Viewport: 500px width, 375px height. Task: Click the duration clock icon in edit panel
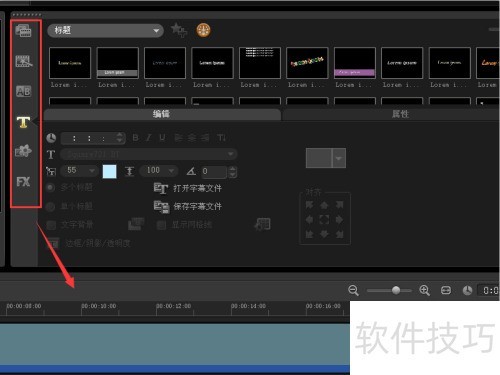tap(51, 138)
